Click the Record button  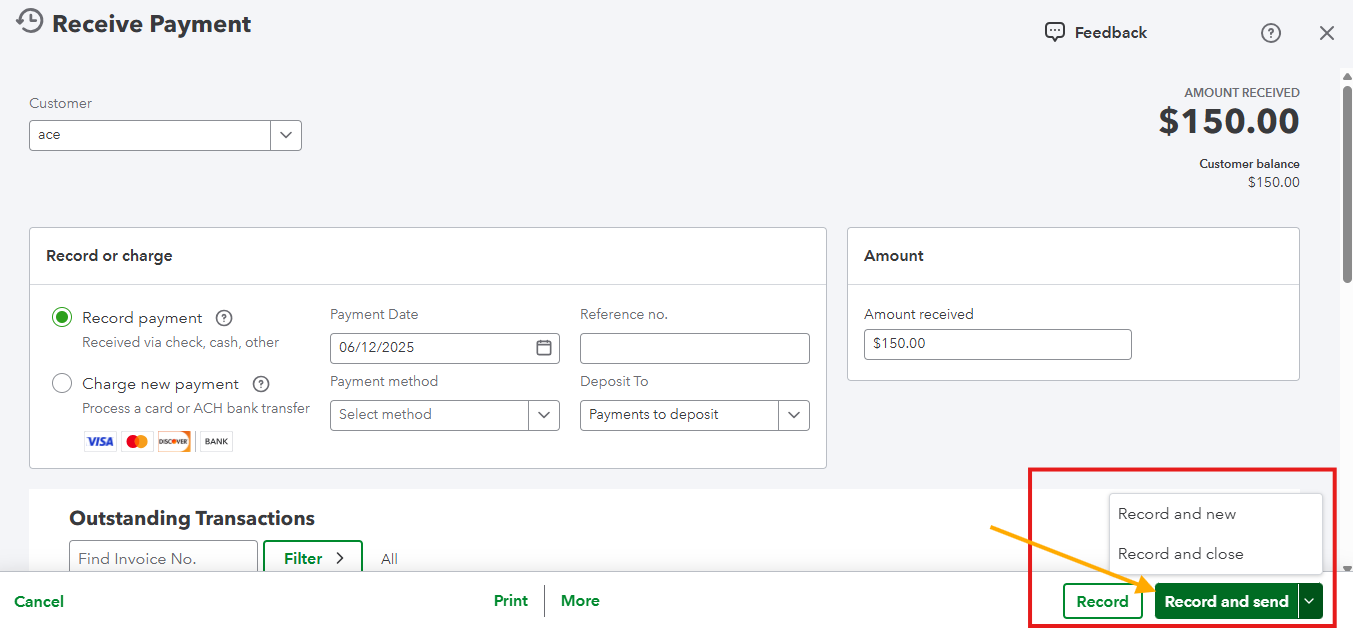pos(1102,601)
